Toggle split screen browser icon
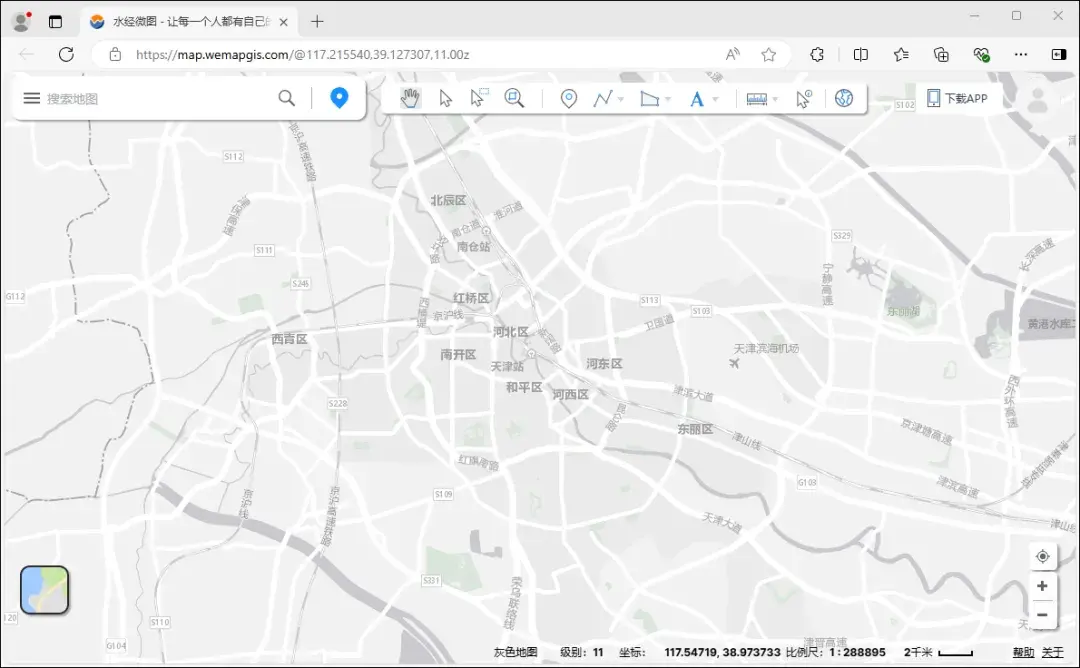 (x=860, y=54)
